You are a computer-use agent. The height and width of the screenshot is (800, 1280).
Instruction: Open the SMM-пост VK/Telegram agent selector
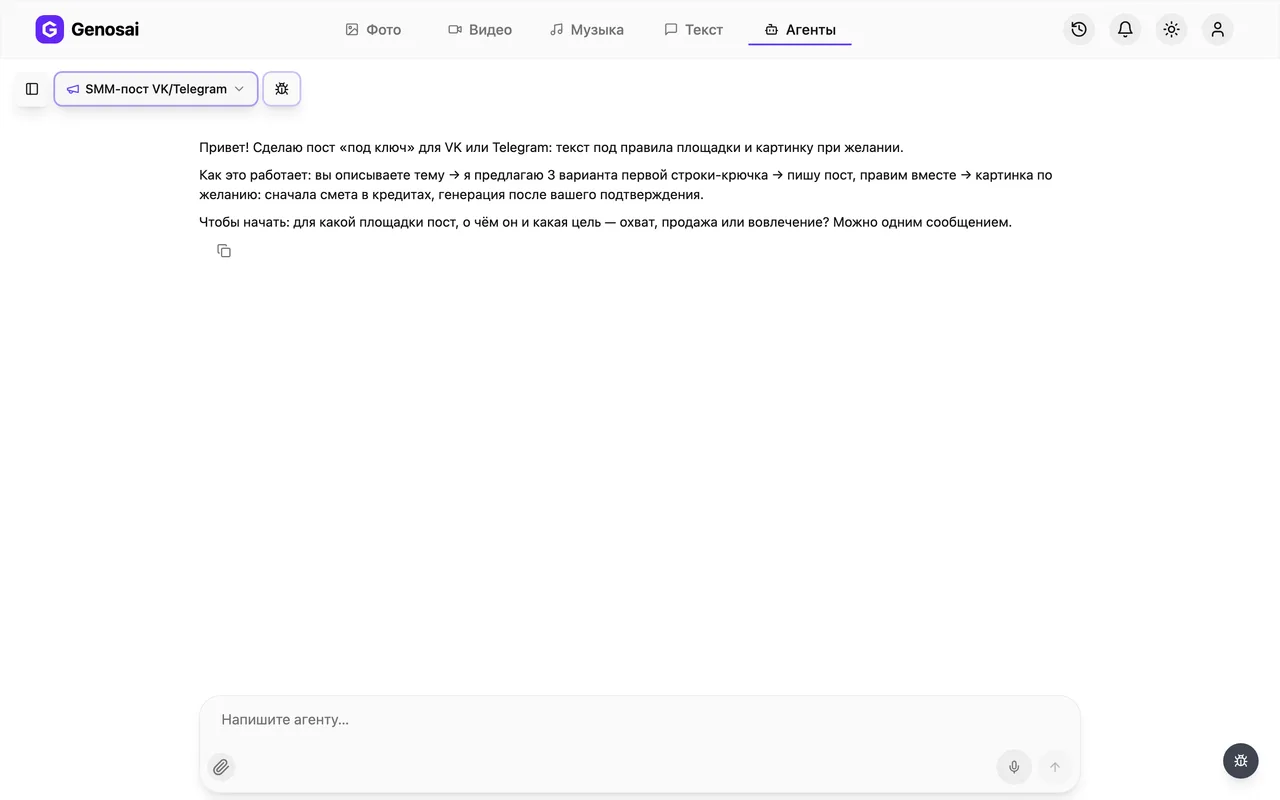coord(156,89)
